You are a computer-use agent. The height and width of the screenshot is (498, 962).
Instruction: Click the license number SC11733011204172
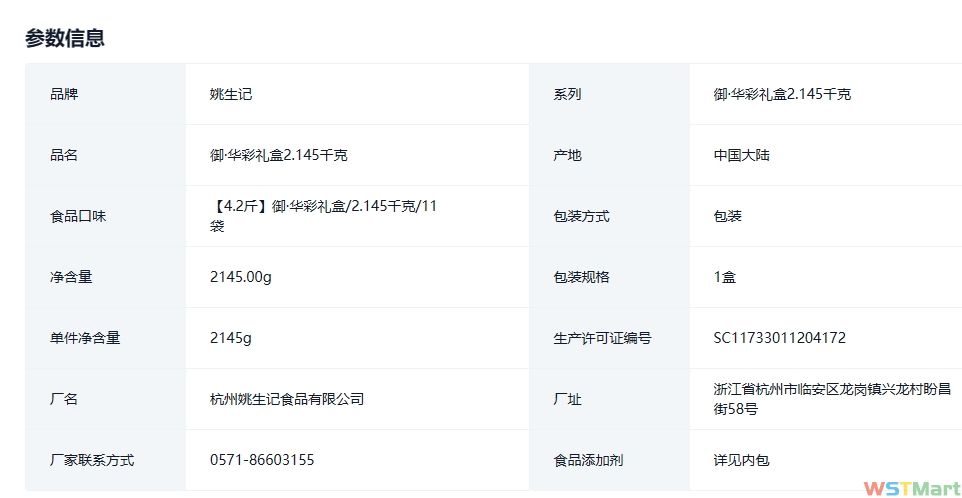tap(779, 338)
